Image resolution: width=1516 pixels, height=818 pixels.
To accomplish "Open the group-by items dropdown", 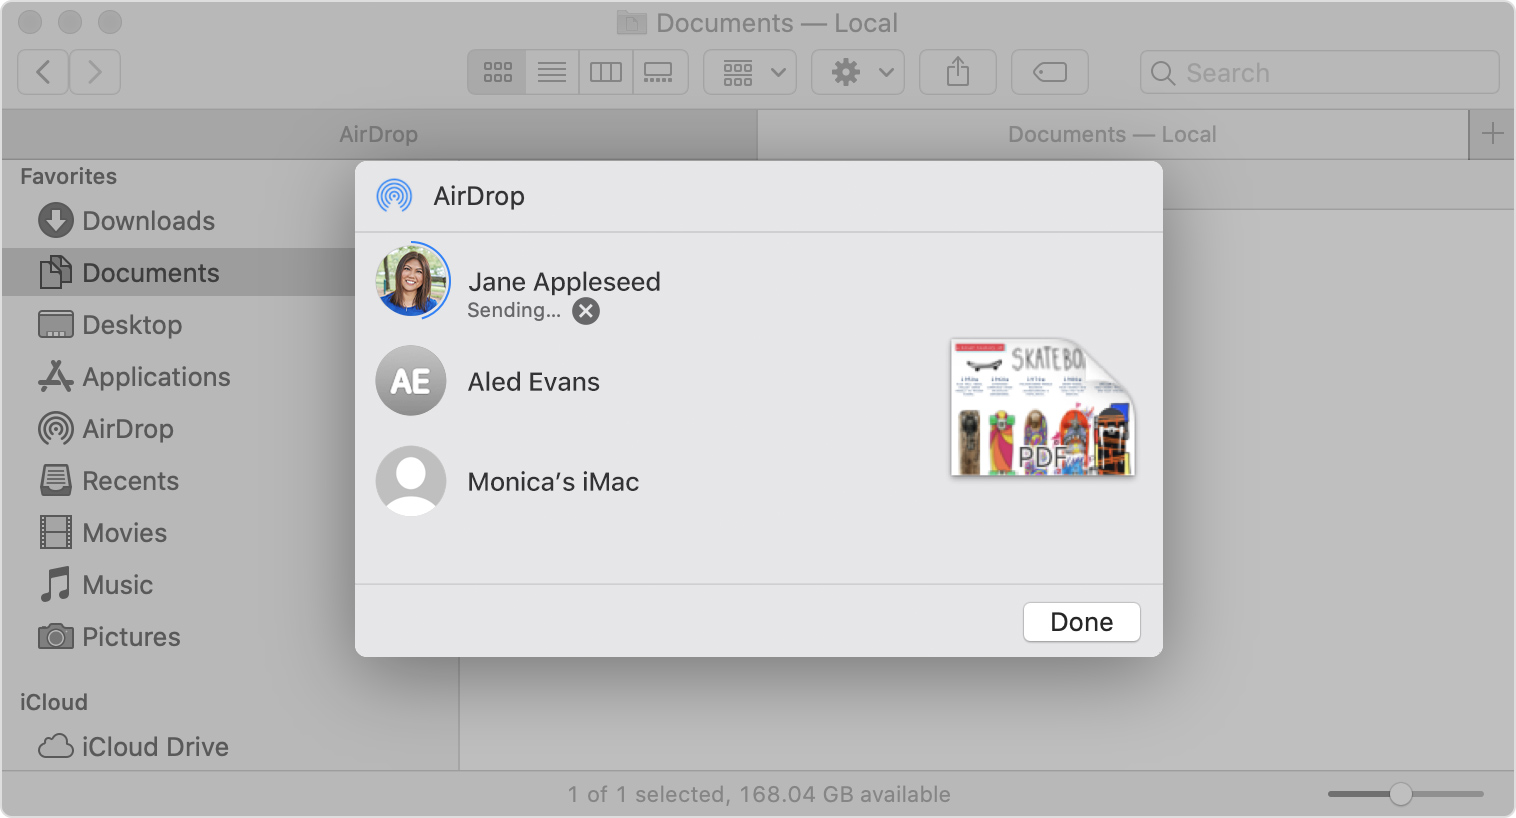I will click(750, 72).
